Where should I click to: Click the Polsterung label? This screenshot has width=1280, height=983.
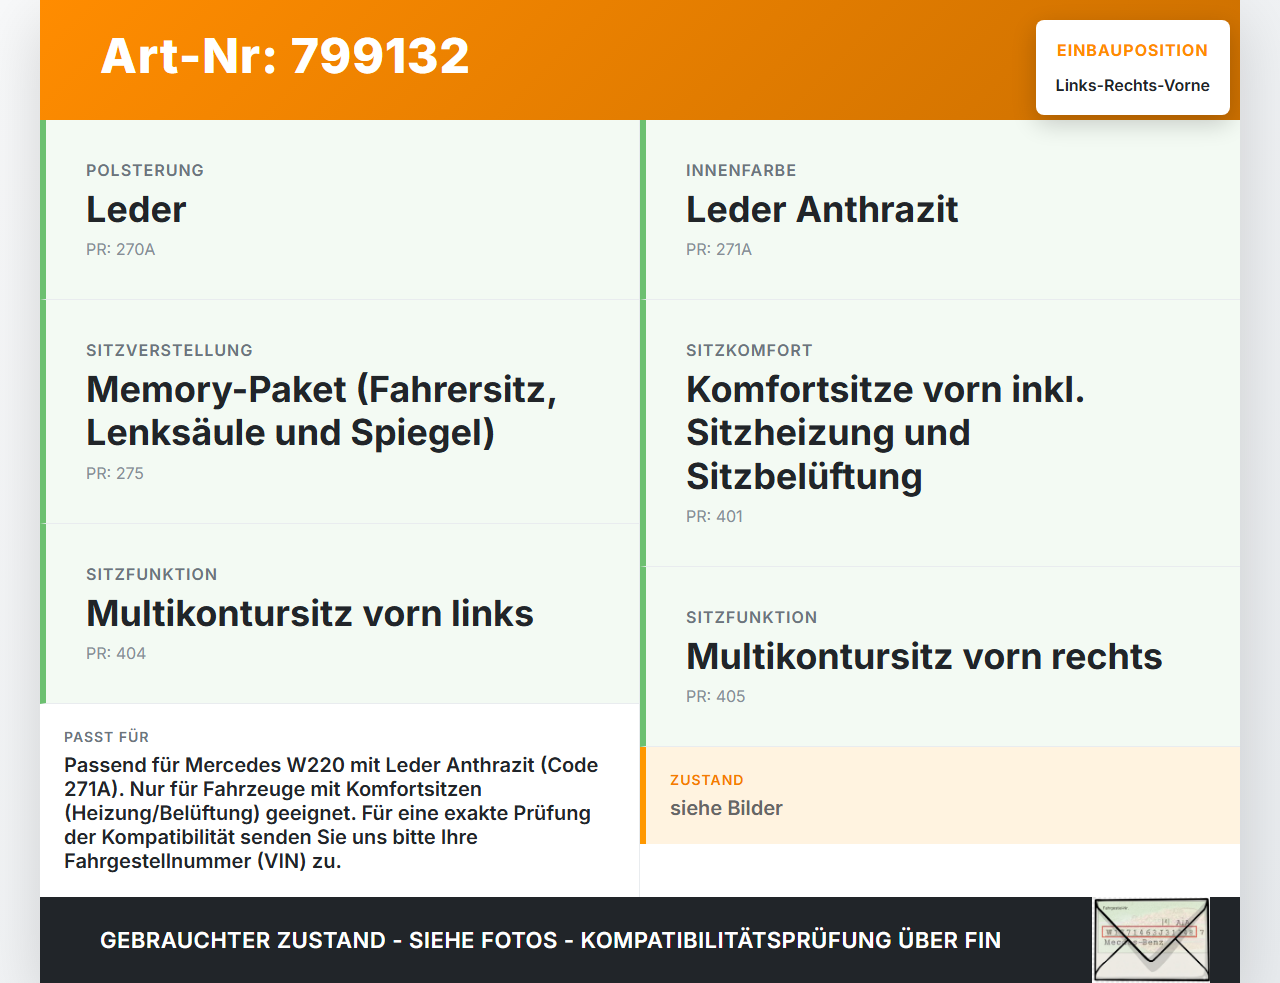[145, 170]
